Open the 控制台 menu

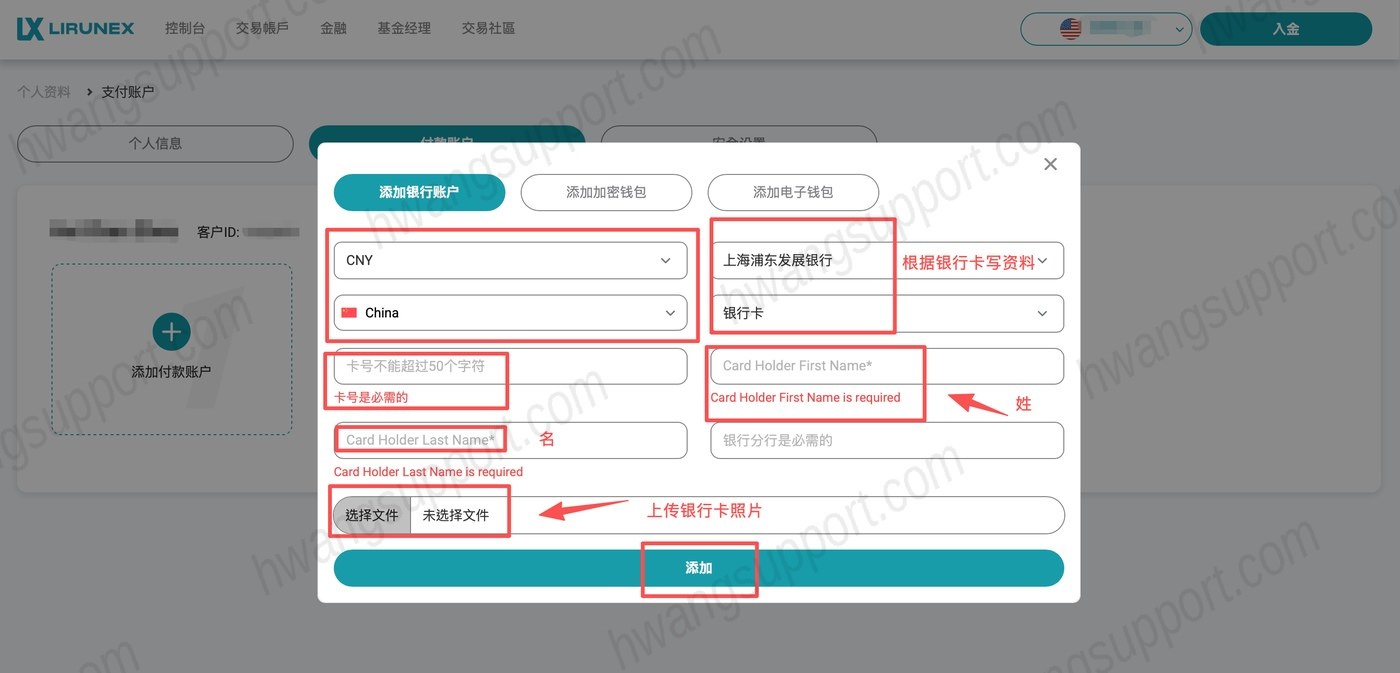tap(185, 28)
